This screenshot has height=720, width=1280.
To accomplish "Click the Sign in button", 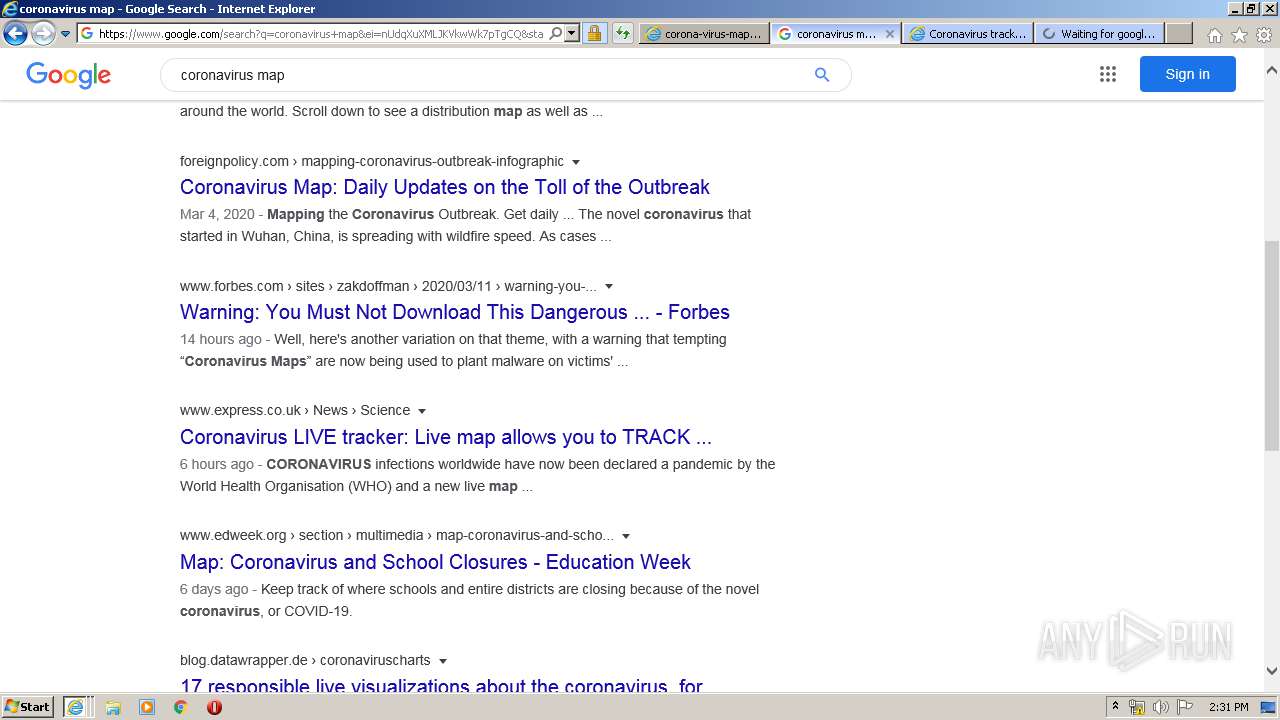I will point(1187,74).
